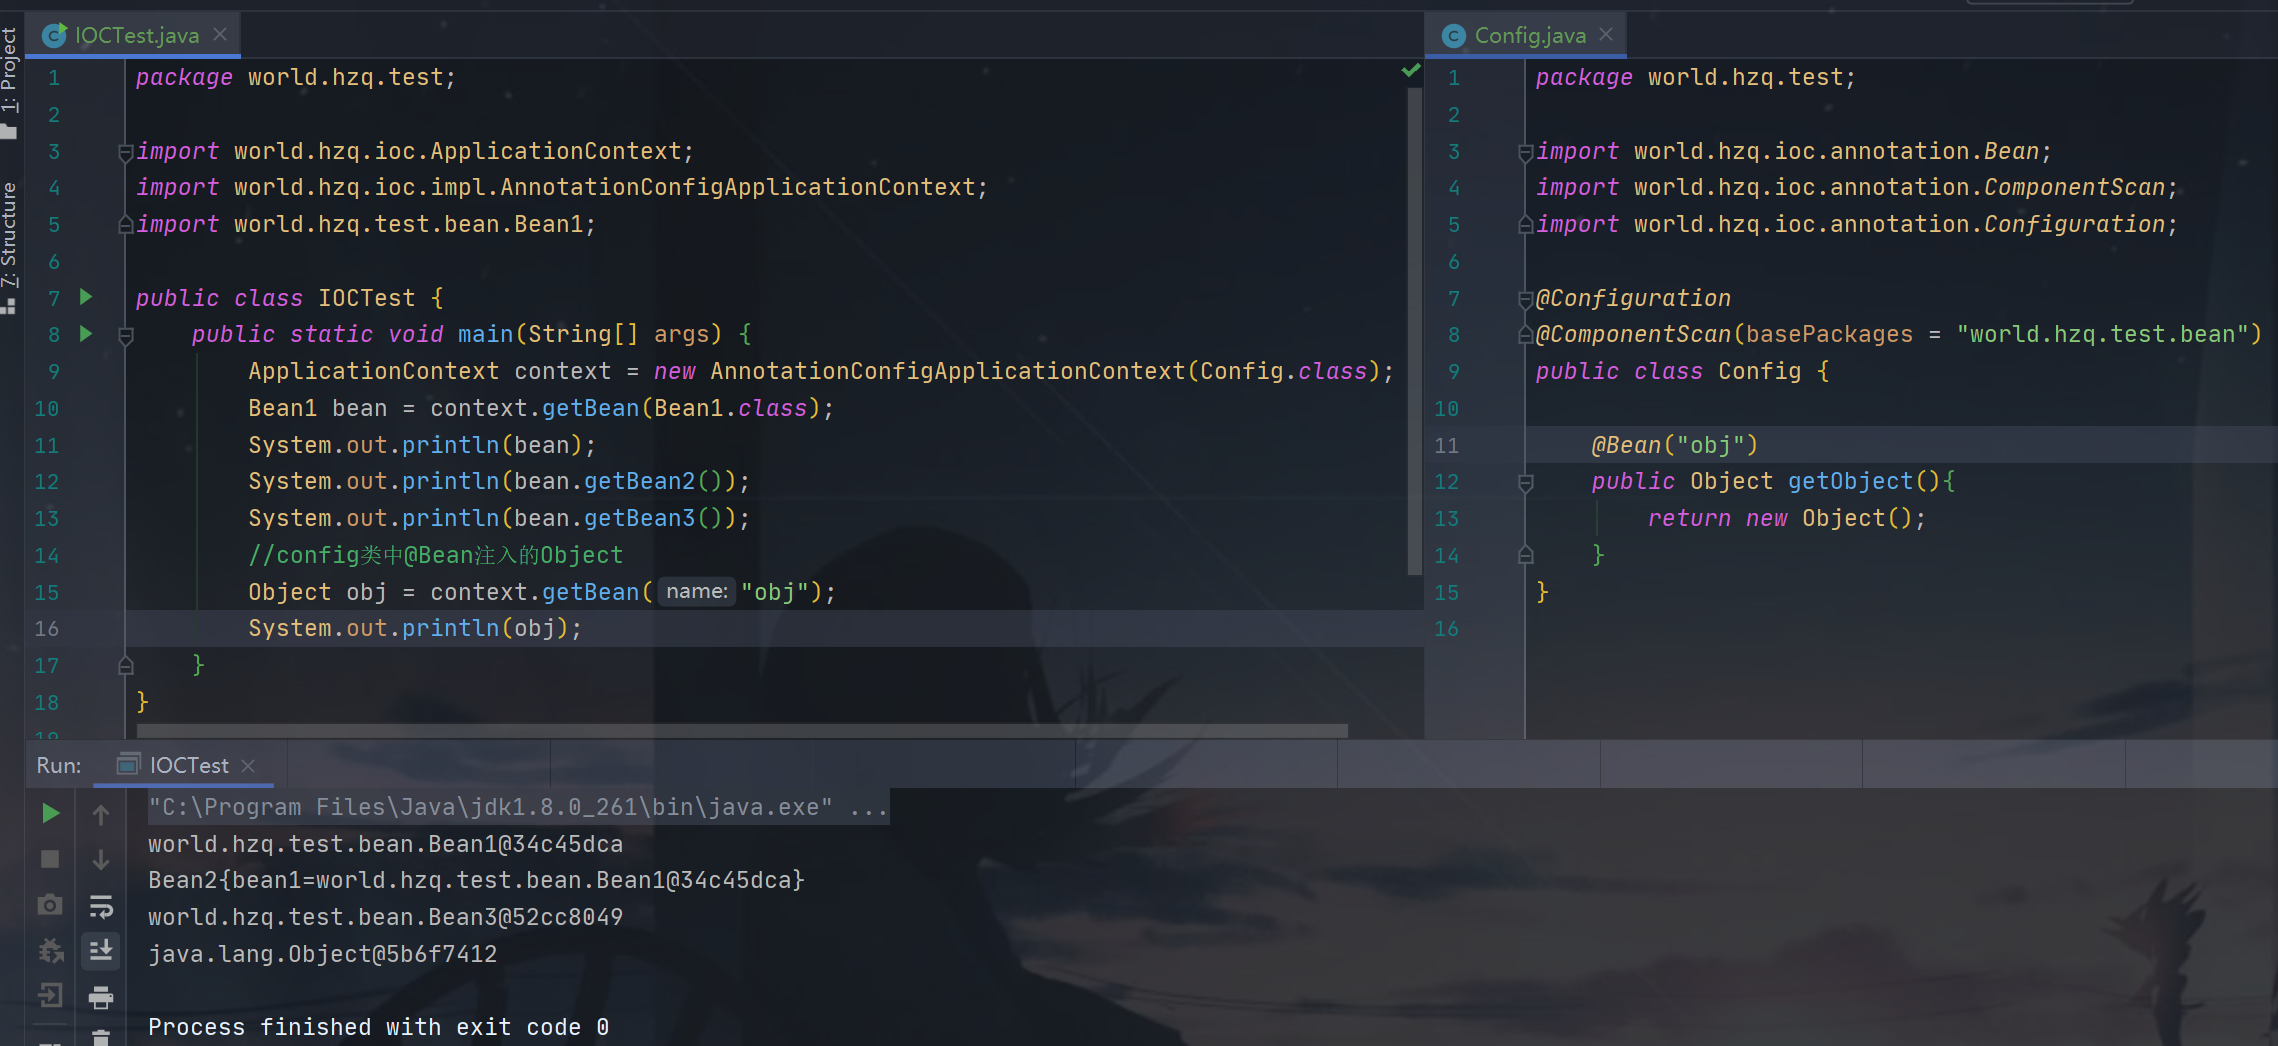Collapse the main method body fold marker
Viewport: 2278px width, 1046px height.
coord(125,335)
